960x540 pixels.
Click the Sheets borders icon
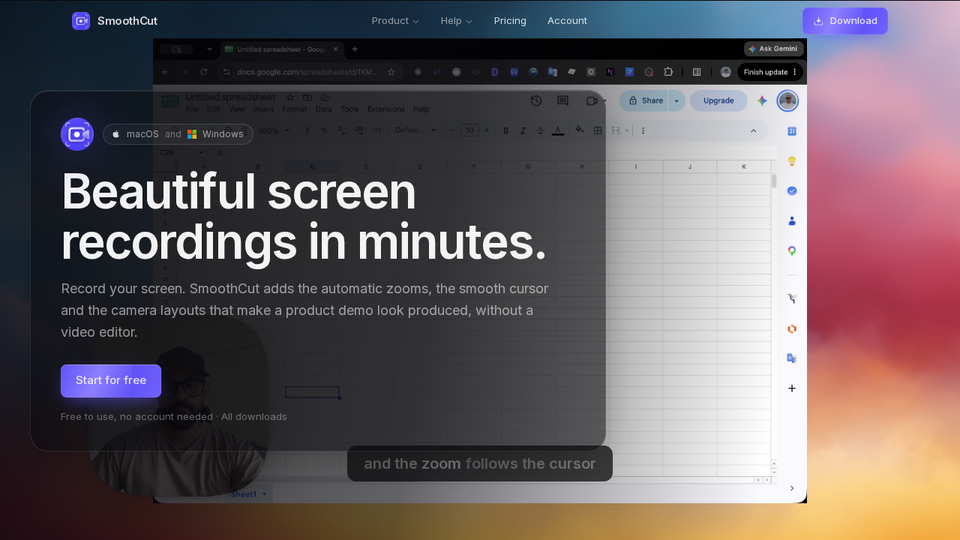(598, 130)
